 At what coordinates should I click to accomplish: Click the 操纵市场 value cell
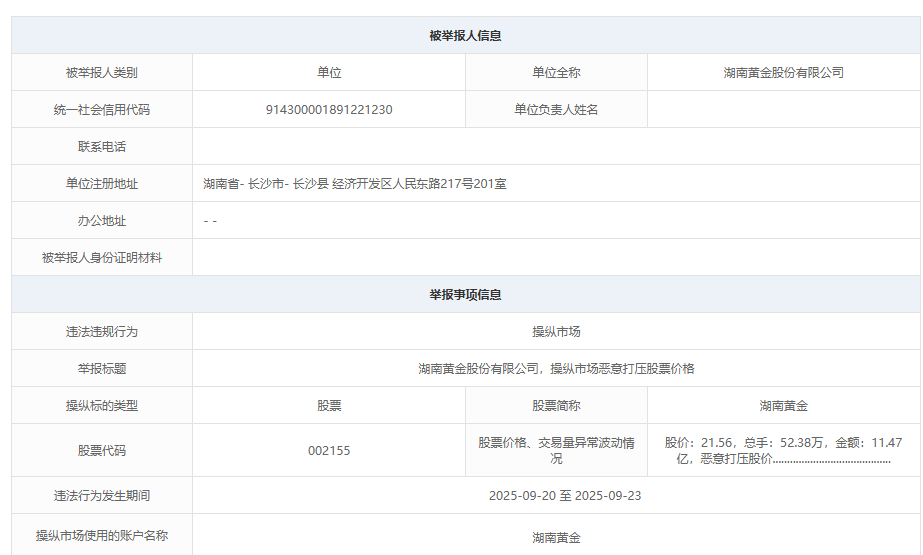point(556,332)
